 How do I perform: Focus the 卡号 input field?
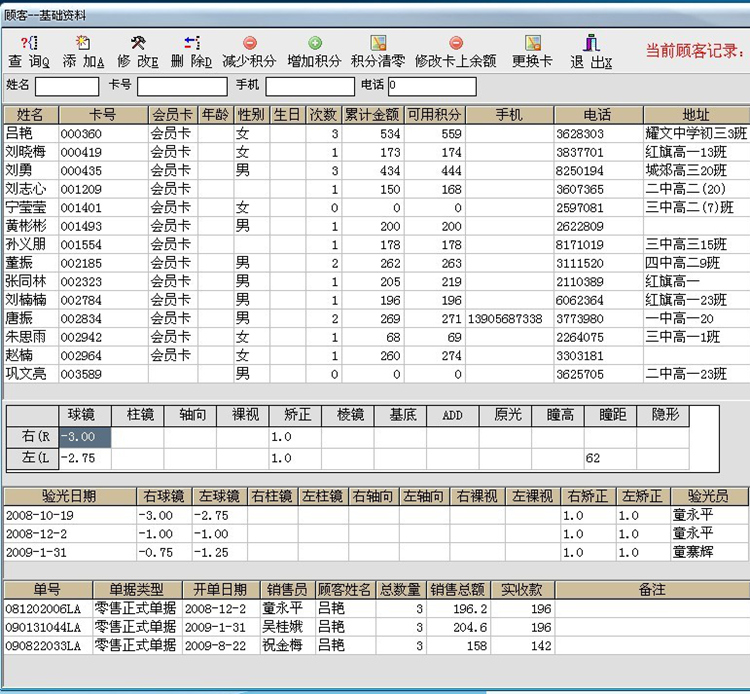tap(170, 86)
